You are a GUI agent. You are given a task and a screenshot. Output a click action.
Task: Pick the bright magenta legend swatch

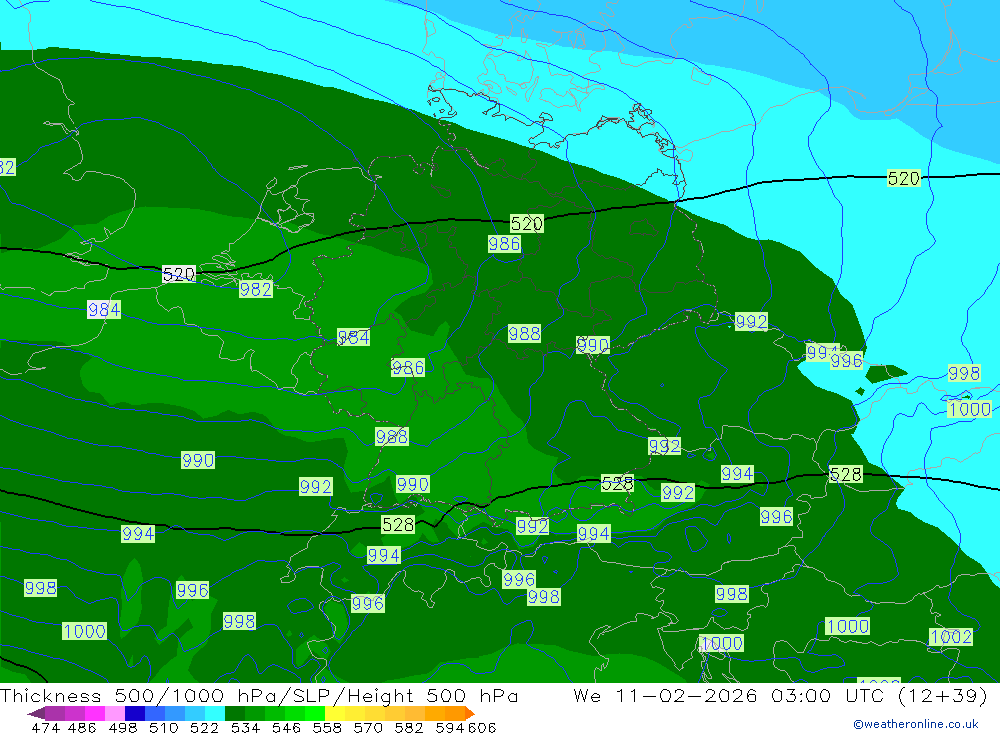pos(95,713)
